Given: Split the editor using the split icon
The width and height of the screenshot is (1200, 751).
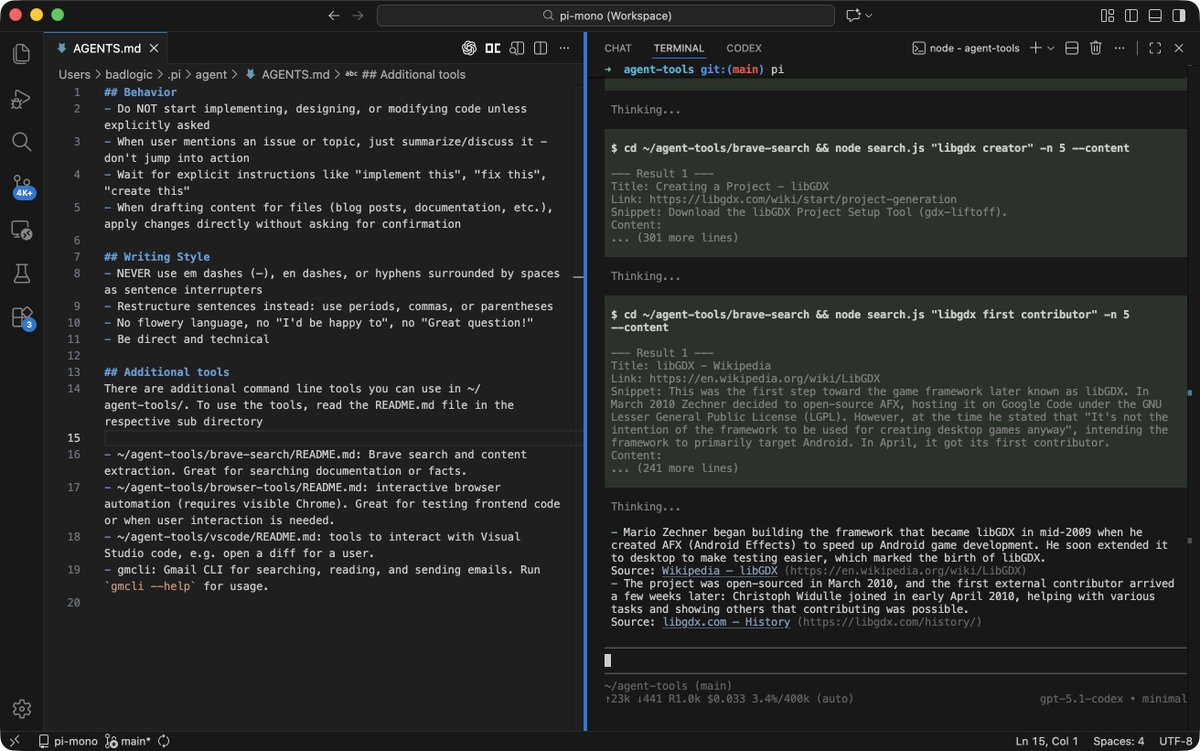Looking at the screenshot, I should pyautogui.click(x=541, y=48).
